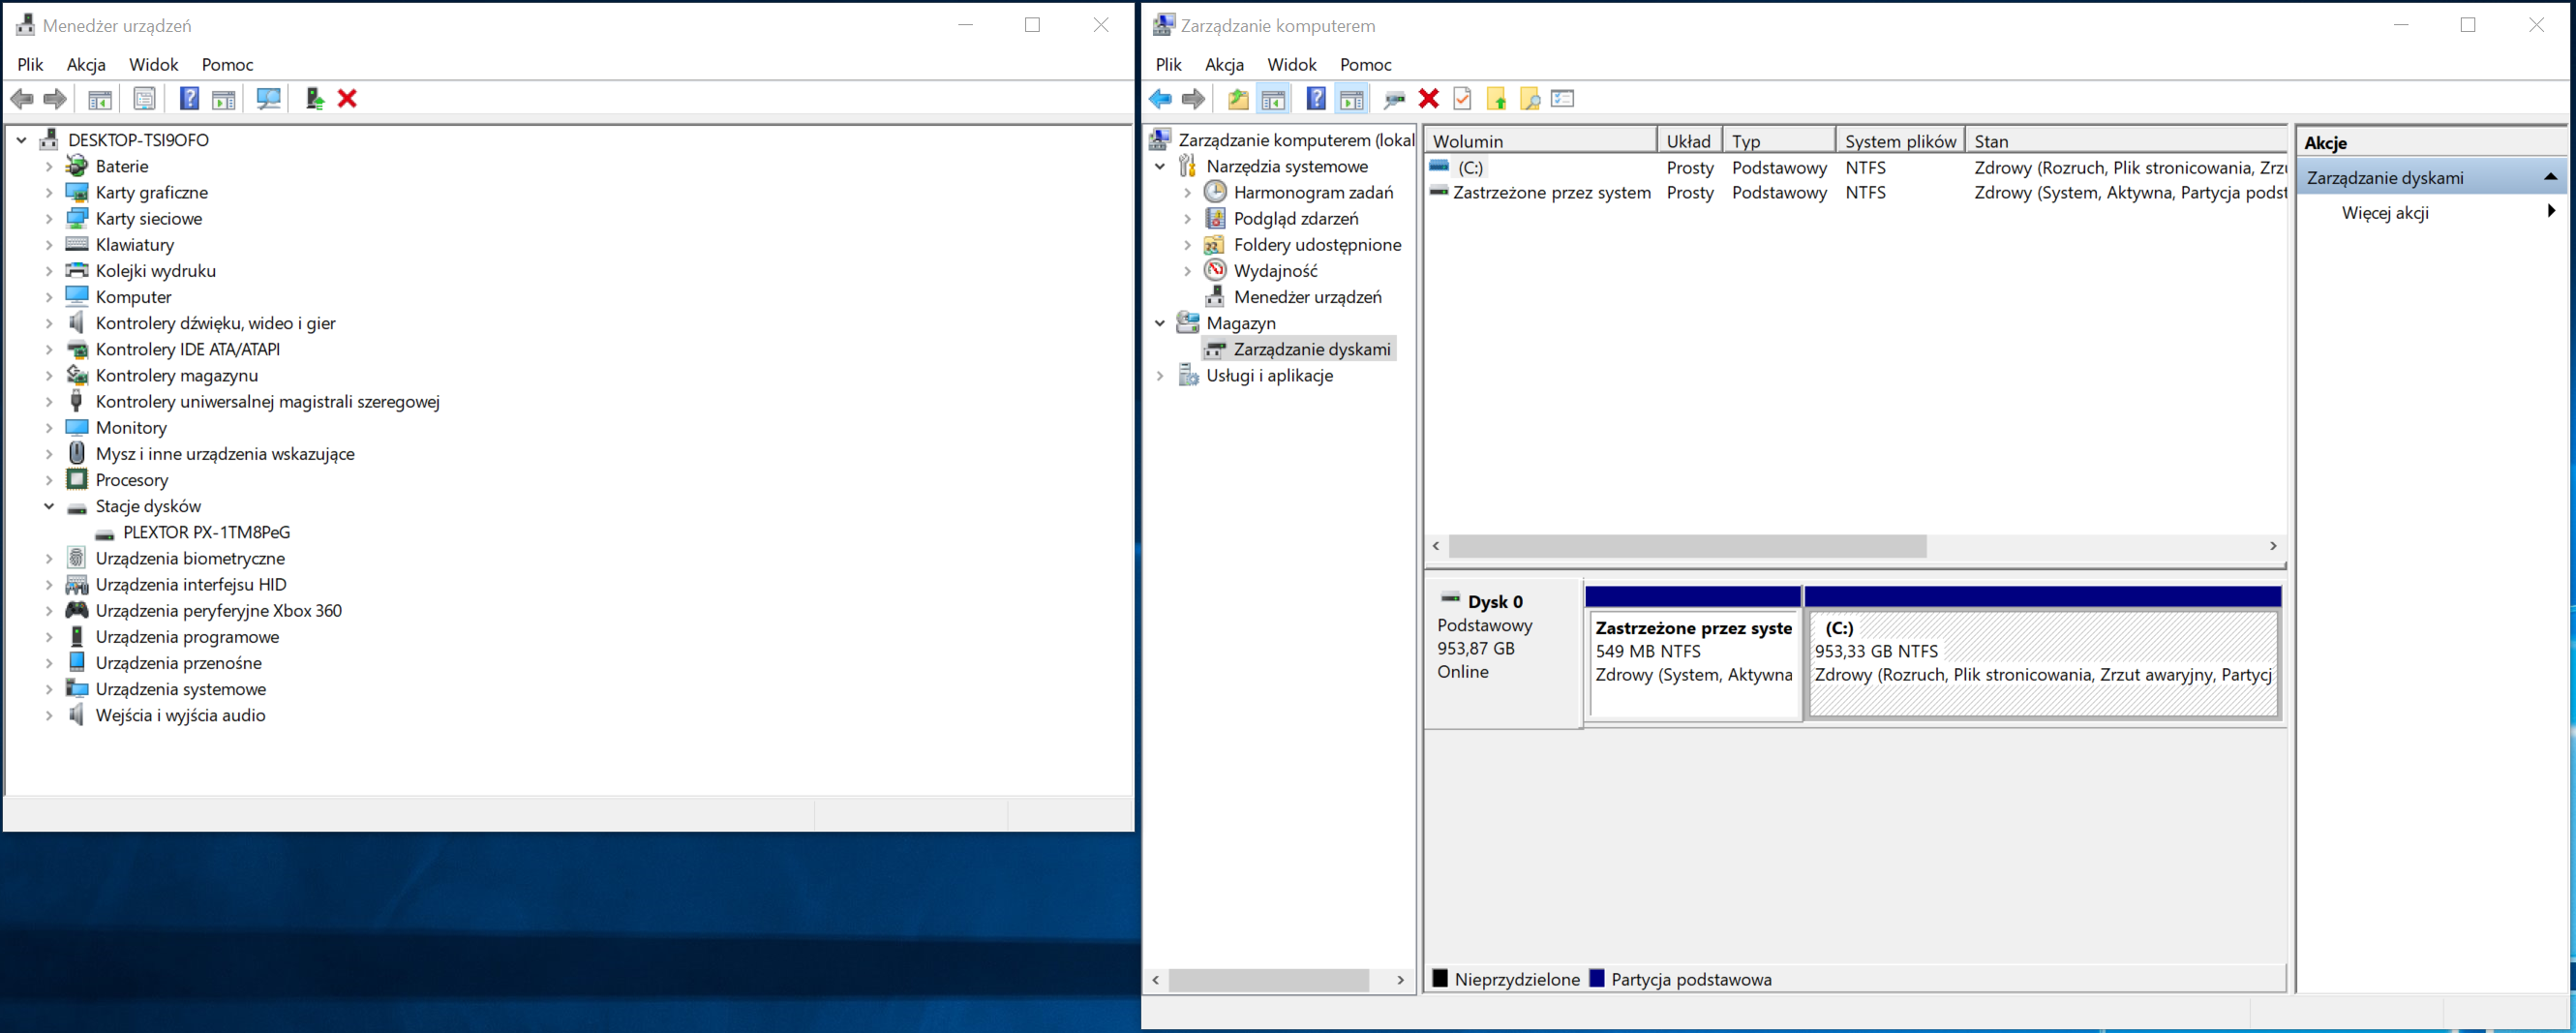This screenshot has width=2576, height=1033.
Task: Click Update driver icon in Menedżer urządzeń
Action: (x=314, y=99)
